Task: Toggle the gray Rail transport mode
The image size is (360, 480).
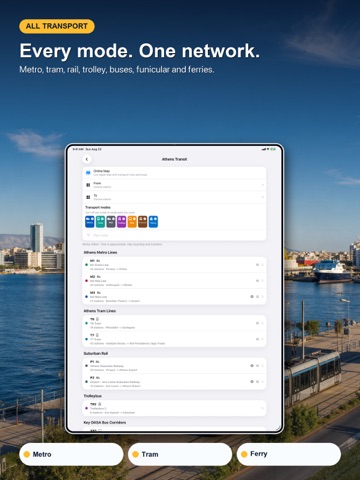Action: [111, 222]
